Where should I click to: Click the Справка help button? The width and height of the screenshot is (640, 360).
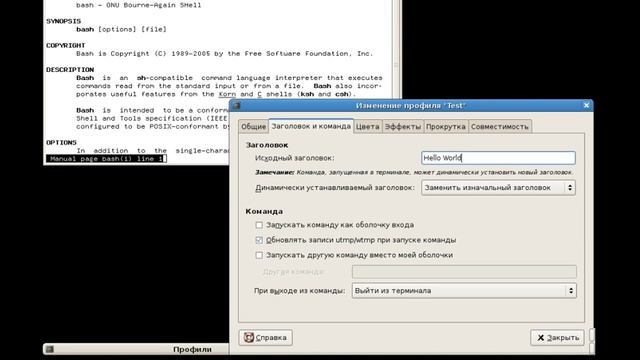pos(266,338)
